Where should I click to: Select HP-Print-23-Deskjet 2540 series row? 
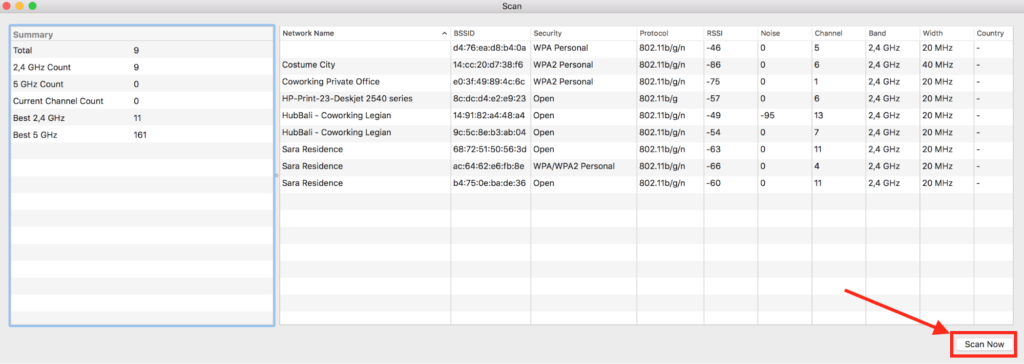pyautogui.click(x=647, y=99)
